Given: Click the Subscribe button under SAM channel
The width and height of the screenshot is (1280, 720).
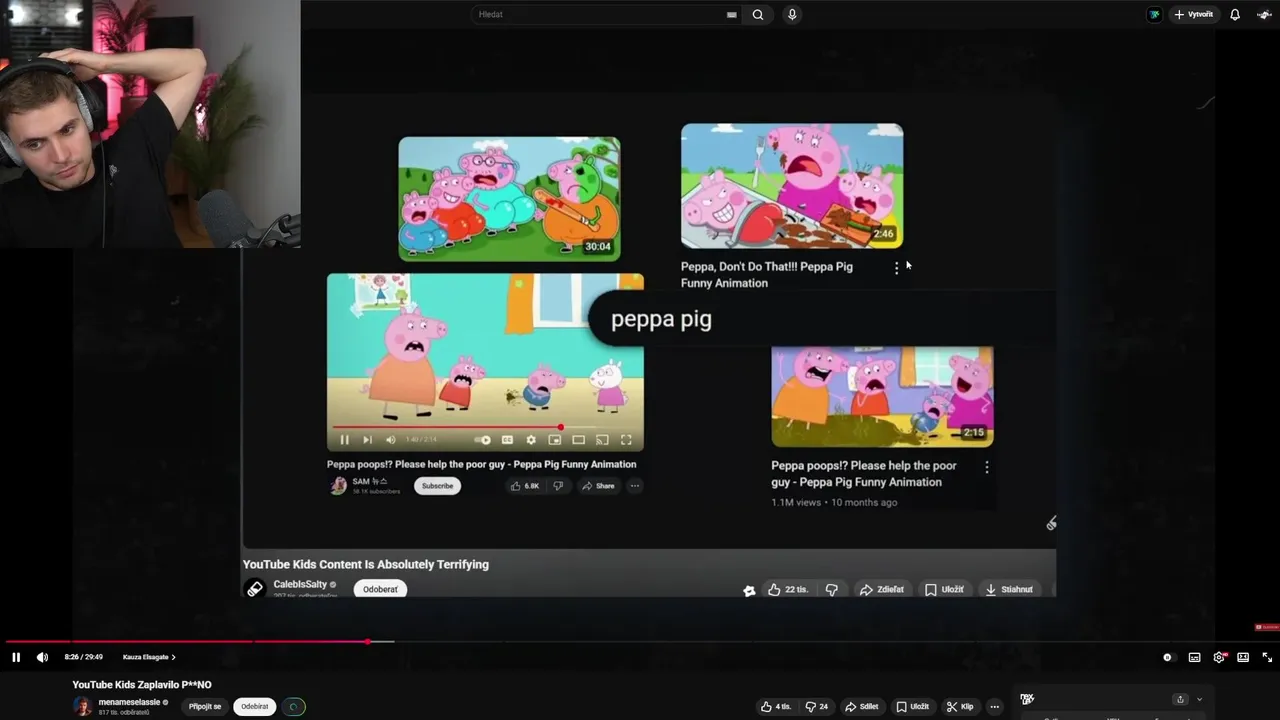Looking at the screenshot, I should tap(437, 486).
